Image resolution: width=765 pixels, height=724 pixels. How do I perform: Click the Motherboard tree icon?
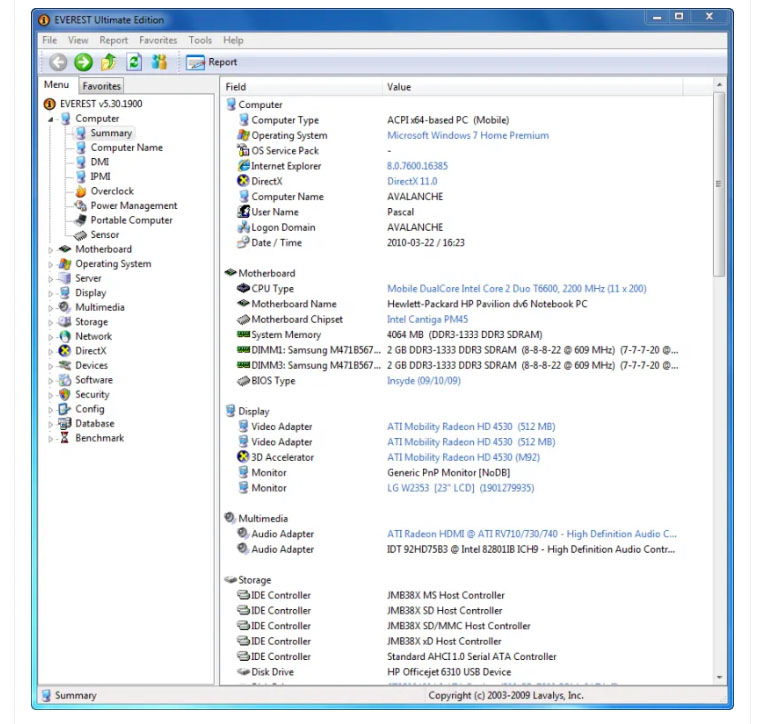(x=64, y=249)
